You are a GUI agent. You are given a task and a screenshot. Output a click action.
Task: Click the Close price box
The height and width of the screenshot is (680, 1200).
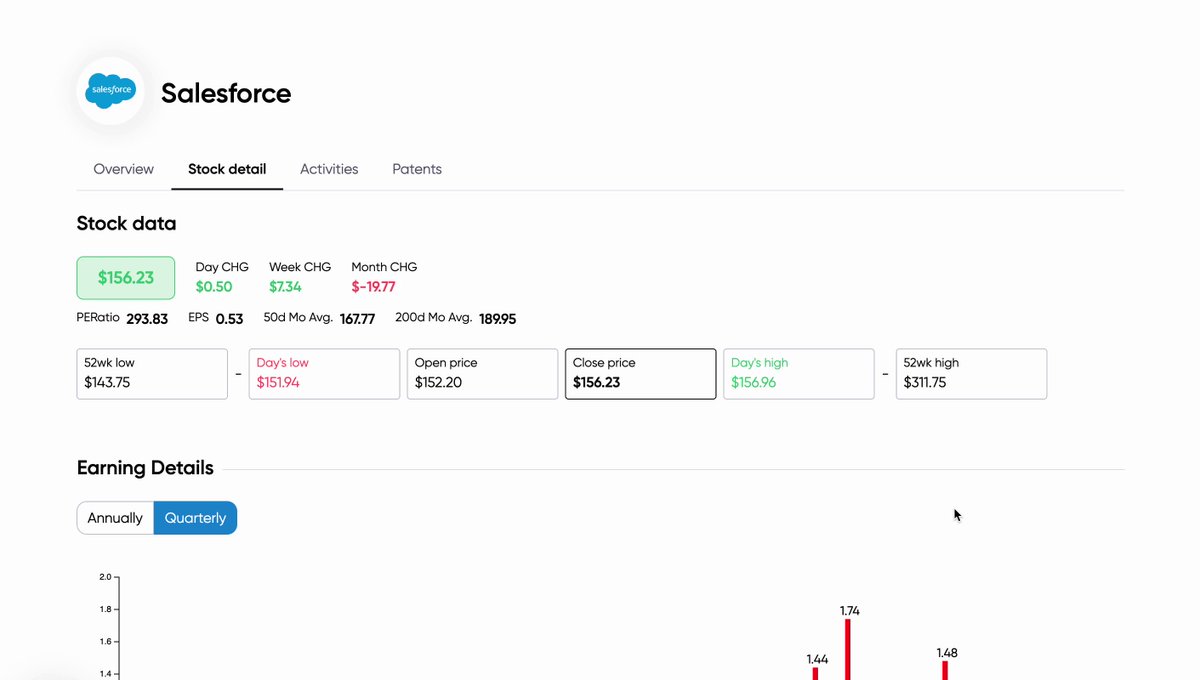(x=641, y=374)
